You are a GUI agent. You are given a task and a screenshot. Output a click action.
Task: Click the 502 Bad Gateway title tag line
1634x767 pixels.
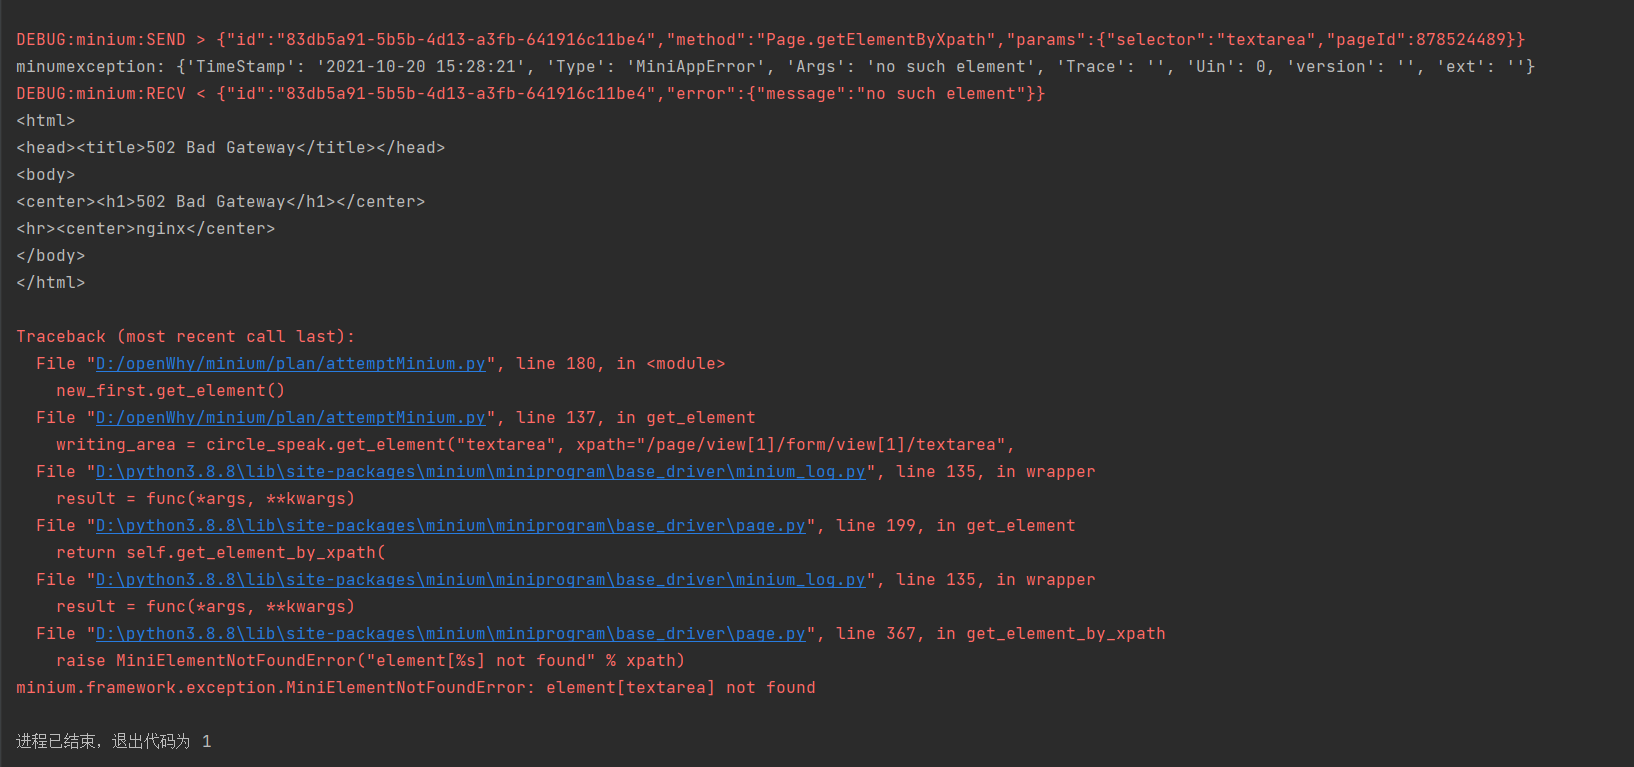230,148
